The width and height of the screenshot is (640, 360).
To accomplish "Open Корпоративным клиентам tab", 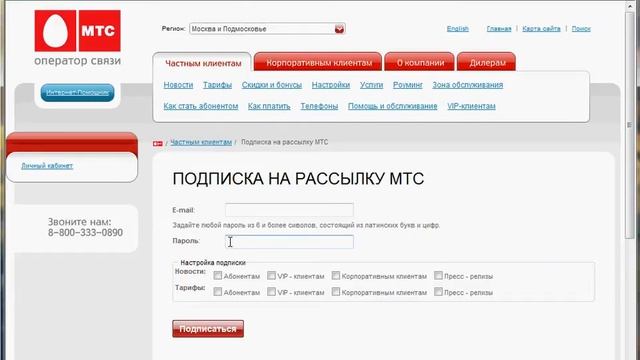I will point(318,62).
